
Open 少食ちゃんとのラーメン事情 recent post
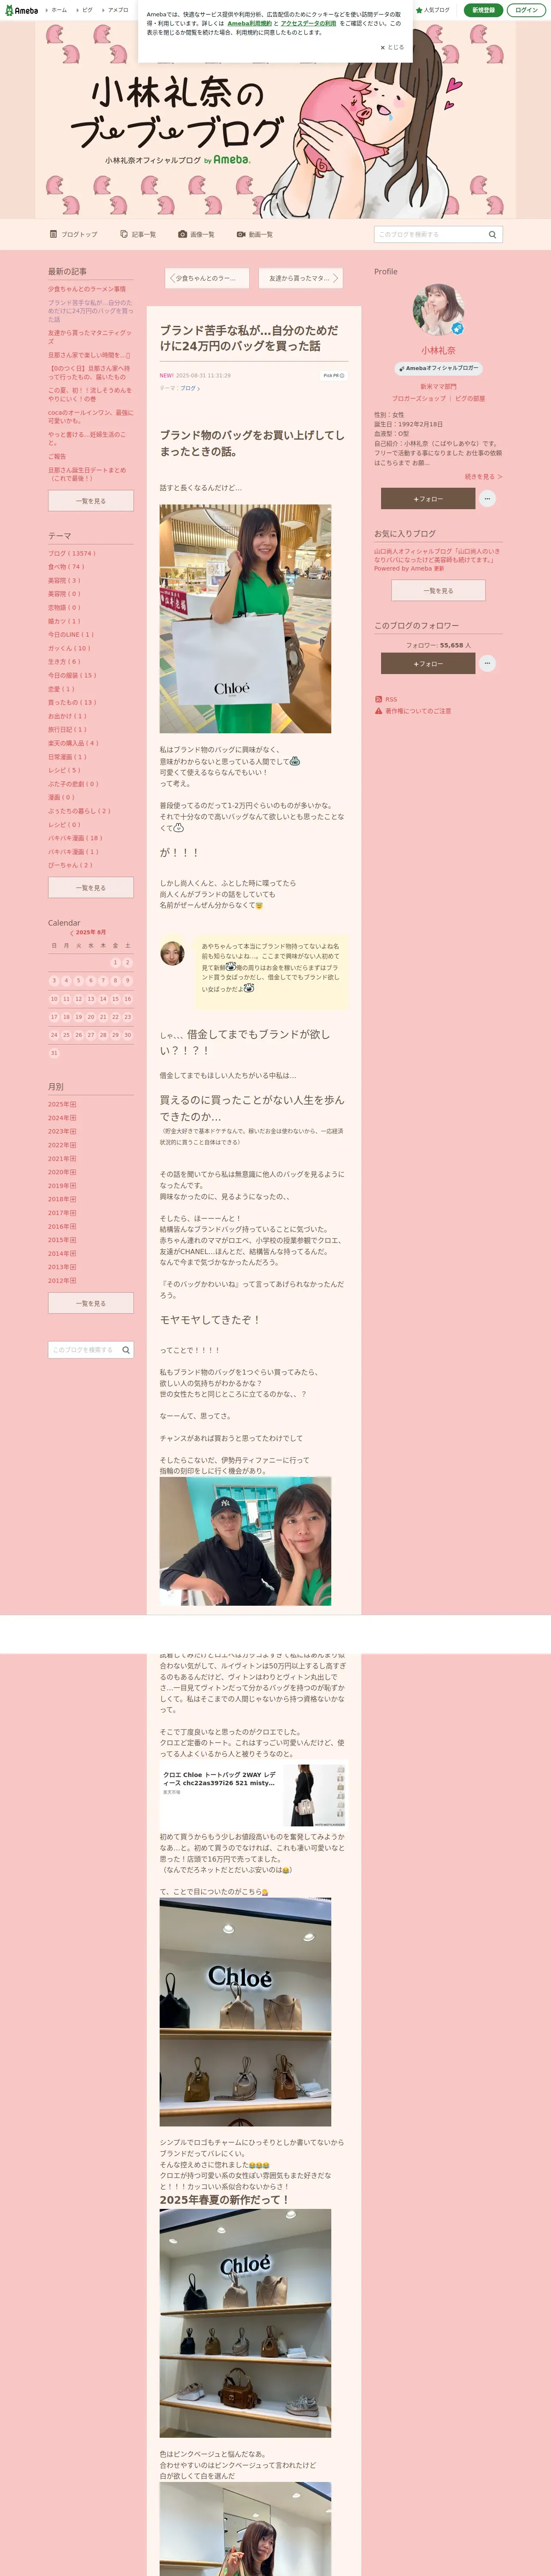[87, 289]
